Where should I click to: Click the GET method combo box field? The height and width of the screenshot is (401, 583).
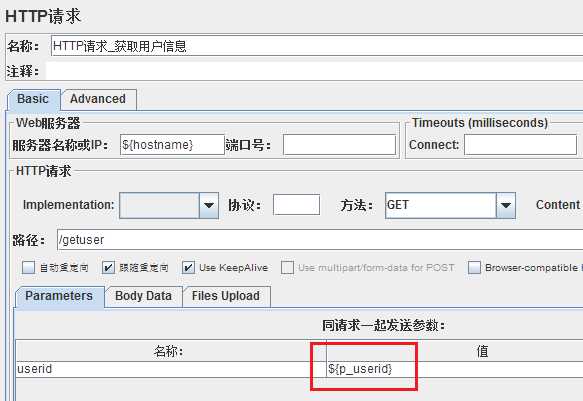(x=441, y=205)
